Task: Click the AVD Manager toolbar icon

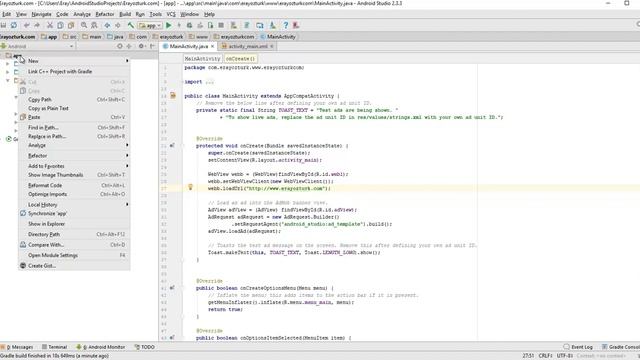Action: [x=260, y=25]
